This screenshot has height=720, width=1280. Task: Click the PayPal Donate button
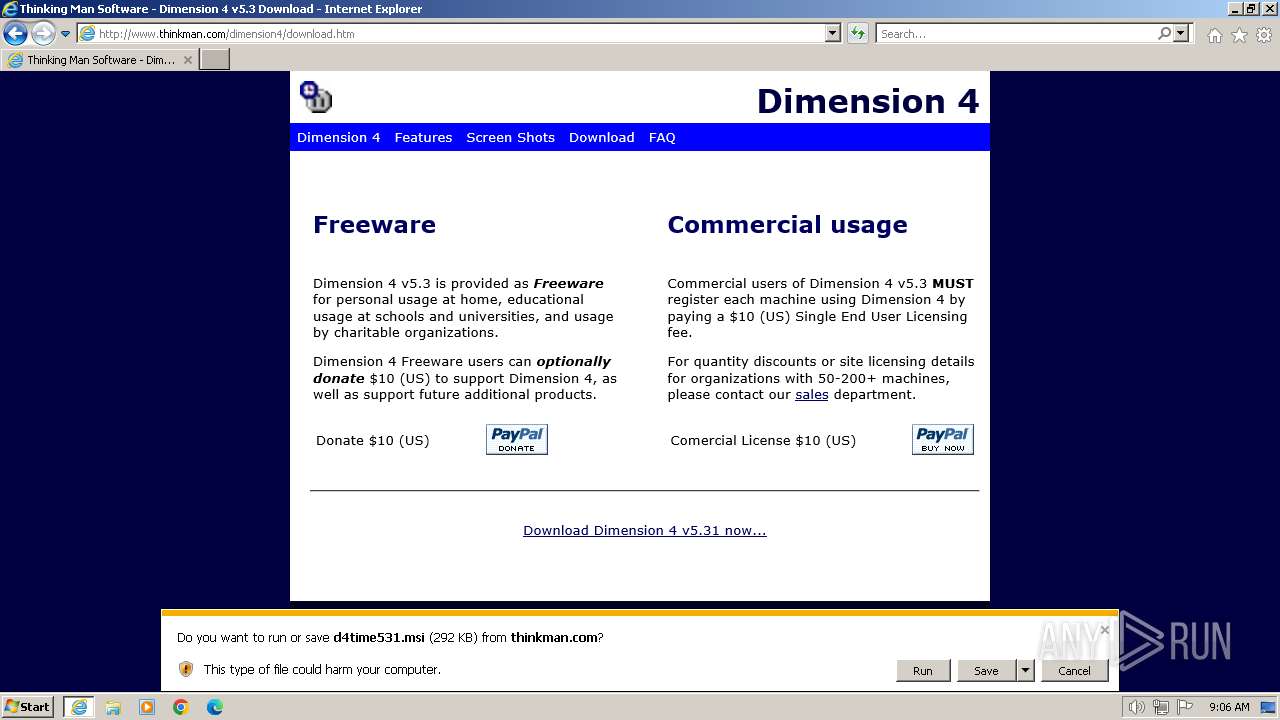(517, 439)
